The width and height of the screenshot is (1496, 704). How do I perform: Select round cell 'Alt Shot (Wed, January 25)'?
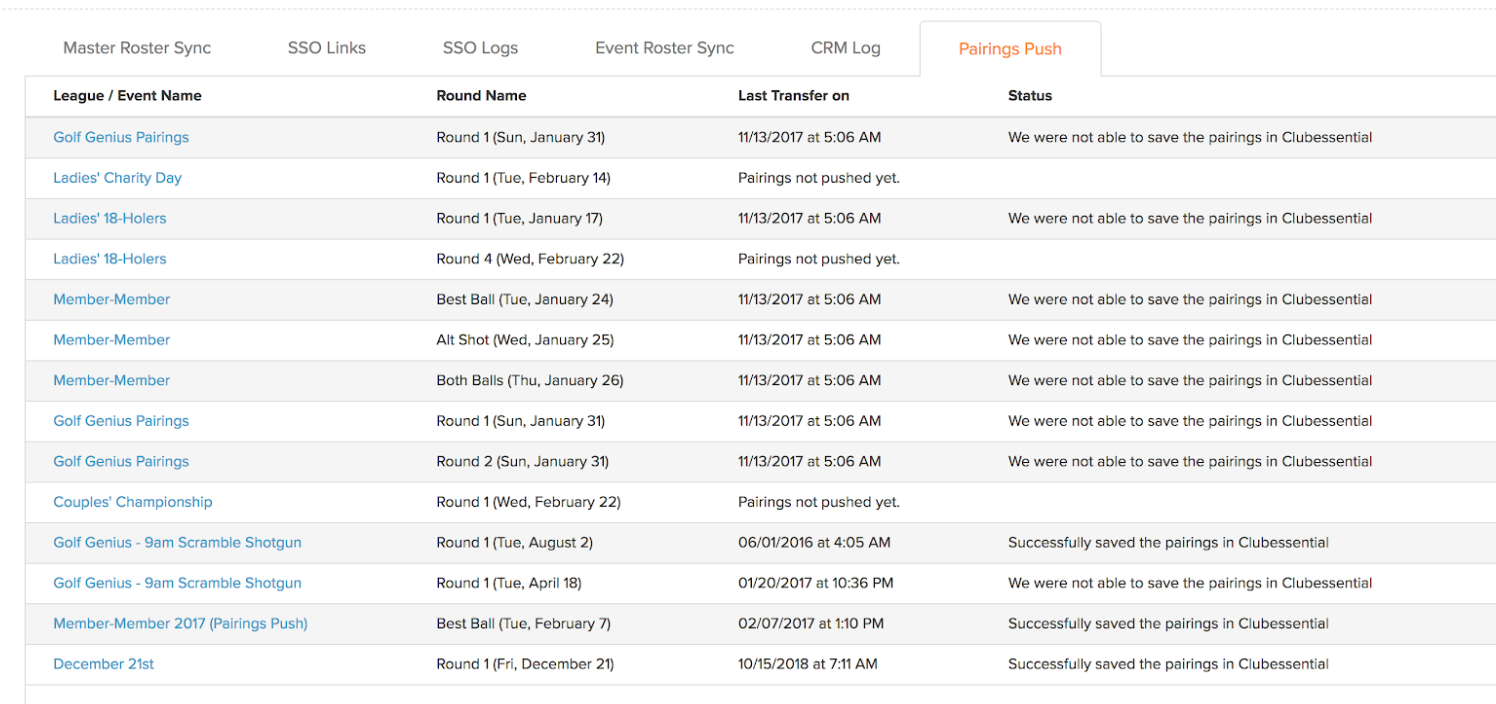coord(525,340)
